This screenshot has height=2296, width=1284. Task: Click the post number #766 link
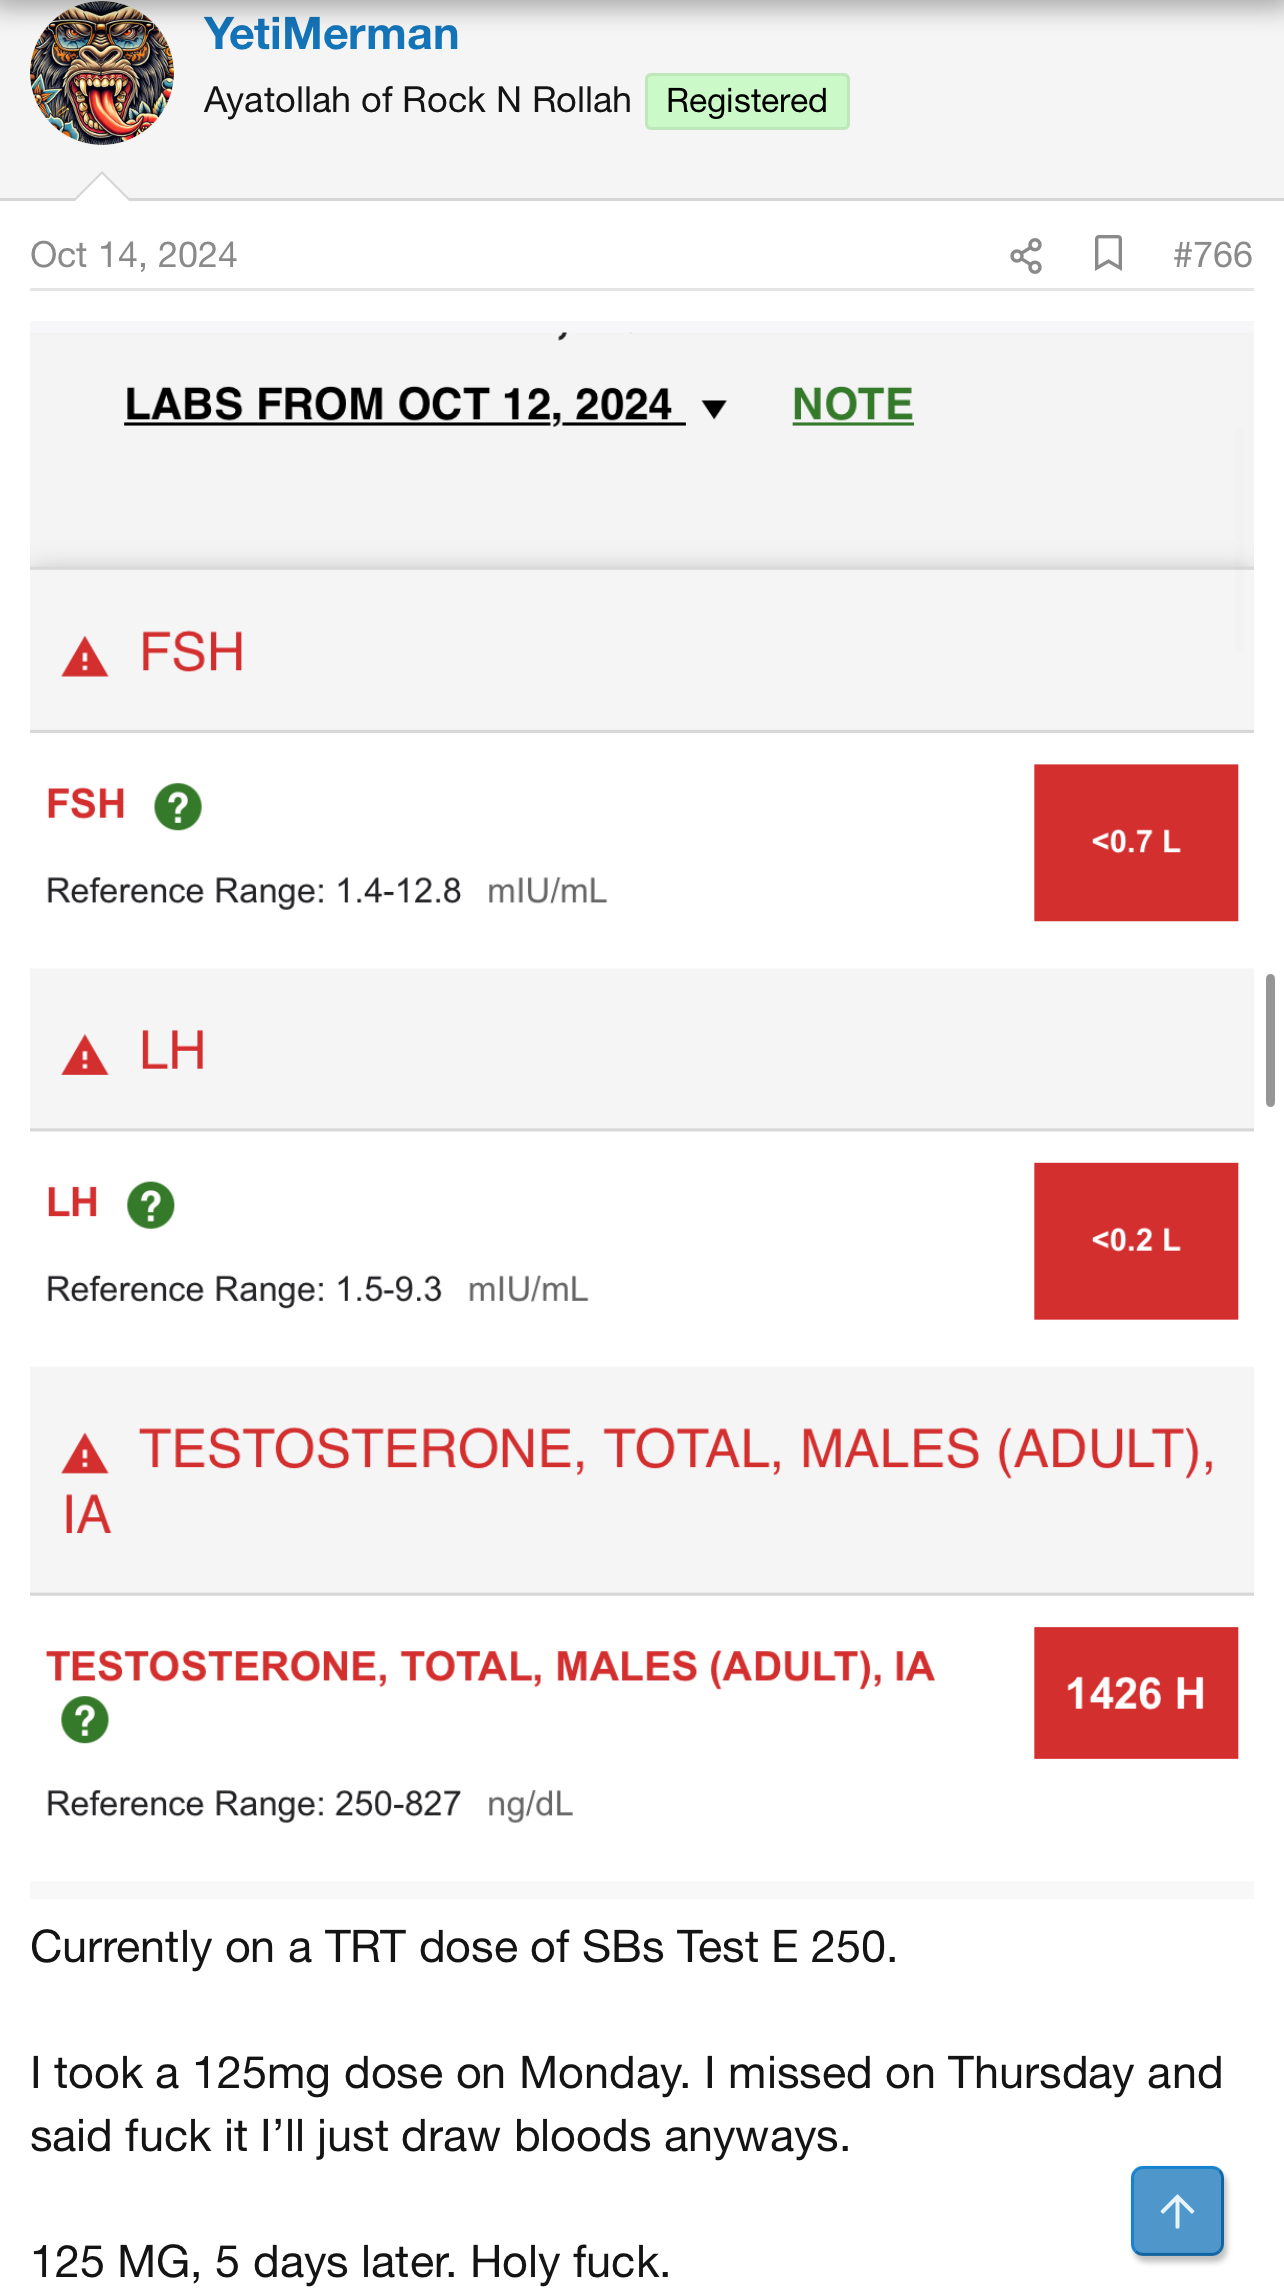(x=1212, y=255)
